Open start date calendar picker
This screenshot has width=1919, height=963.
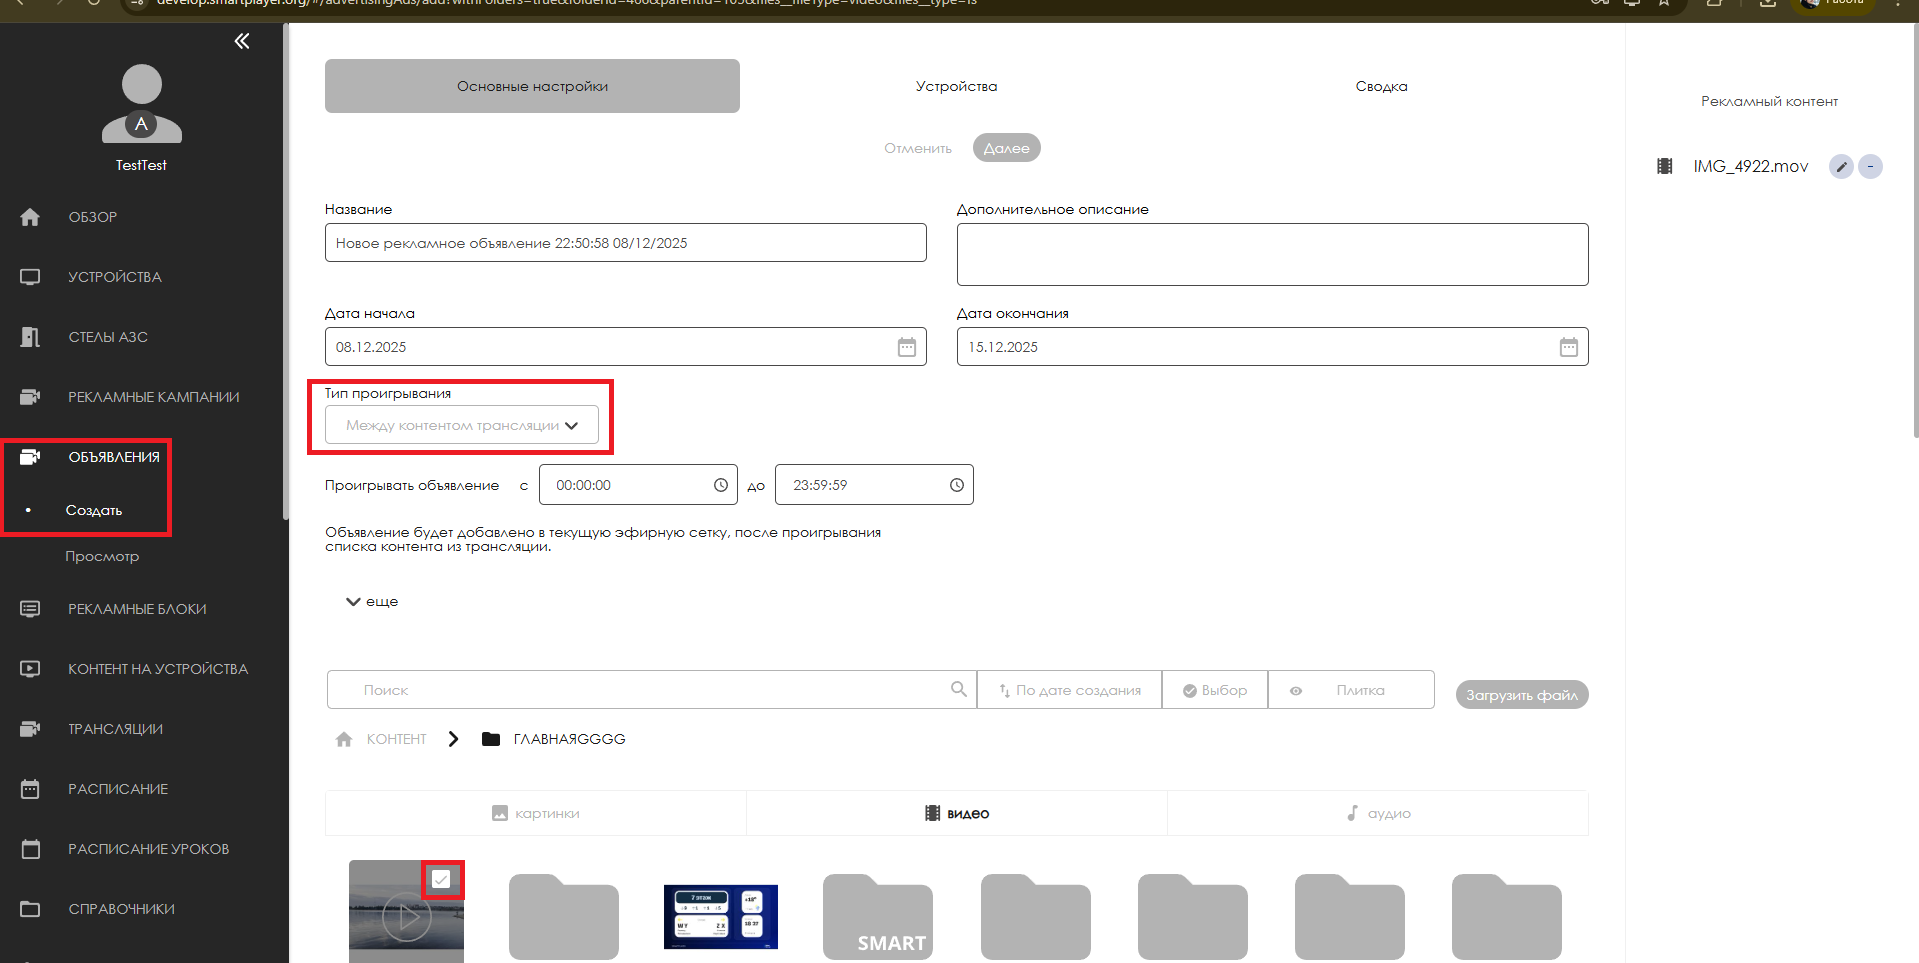pyautogui.click(x=906, y=347)
